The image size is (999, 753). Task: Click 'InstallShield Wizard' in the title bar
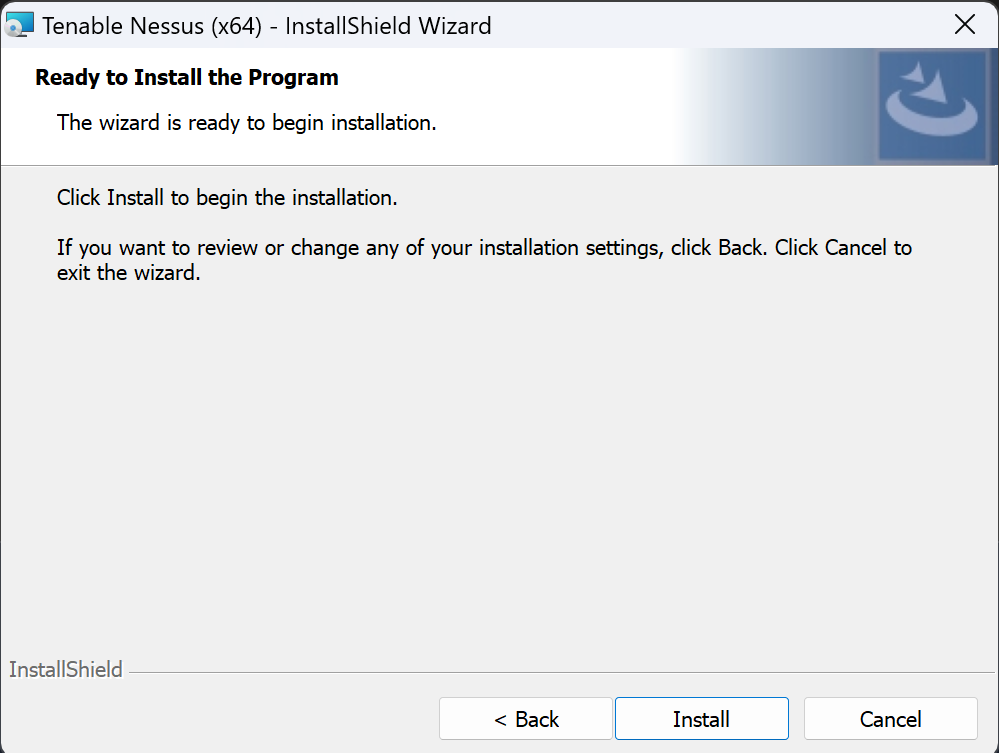tap(388, 26)
